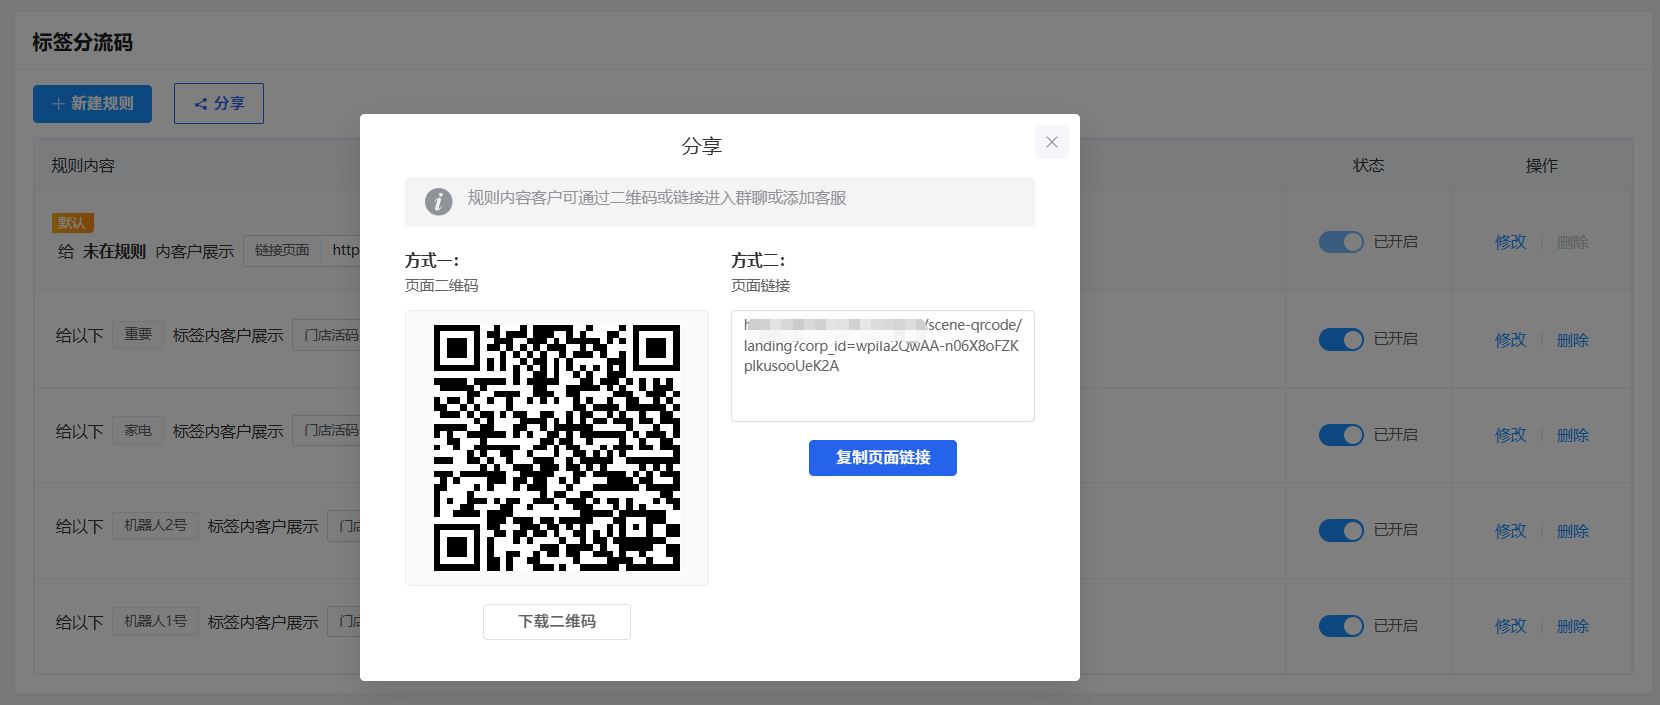Click the 链接页面 label in default row
Screen dimensions: 1660x705
coord(282,250)
